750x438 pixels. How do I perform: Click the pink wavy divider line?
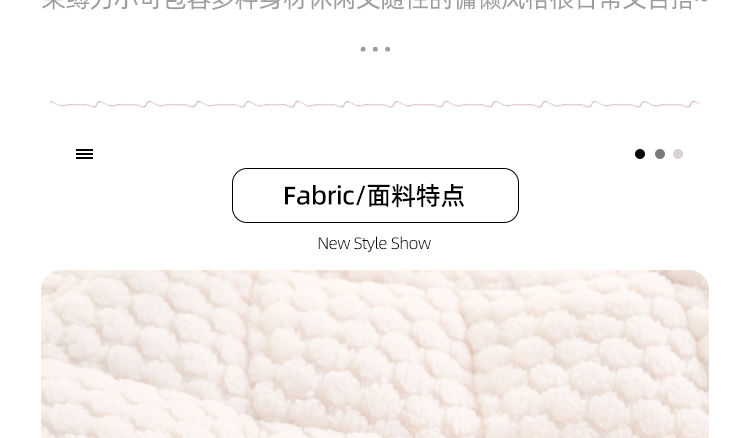(375, 104)
